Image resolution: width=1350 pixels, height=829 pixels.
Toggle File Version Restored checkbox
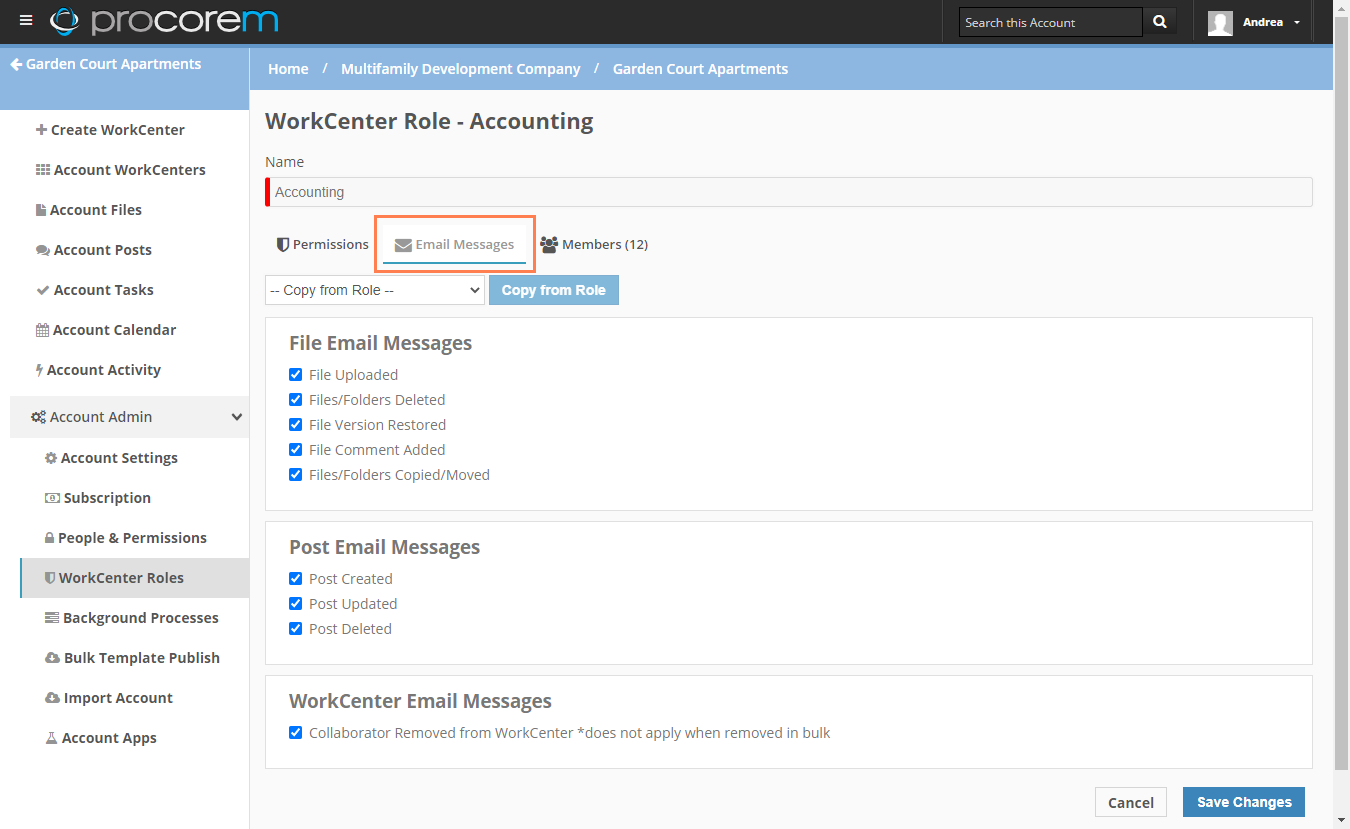pyautogui.click(x=295, y=424)
